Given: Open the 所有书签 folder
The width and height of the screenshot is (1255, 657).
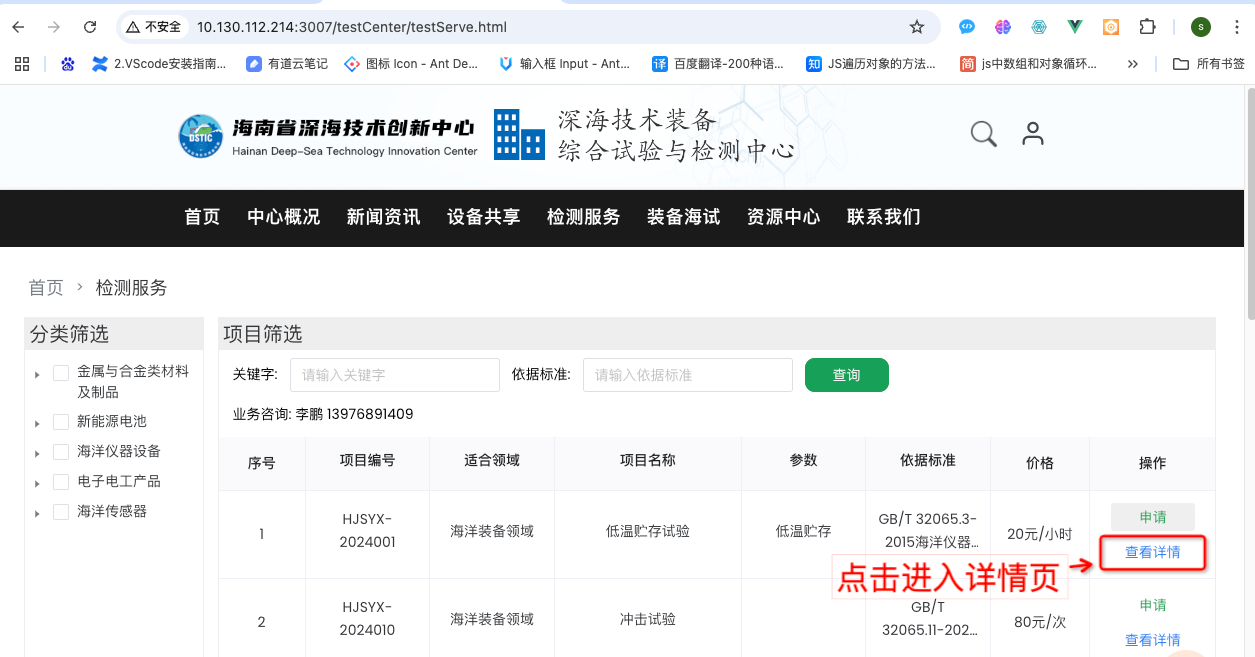Looking at the screenshot, I should (1209, 64).
